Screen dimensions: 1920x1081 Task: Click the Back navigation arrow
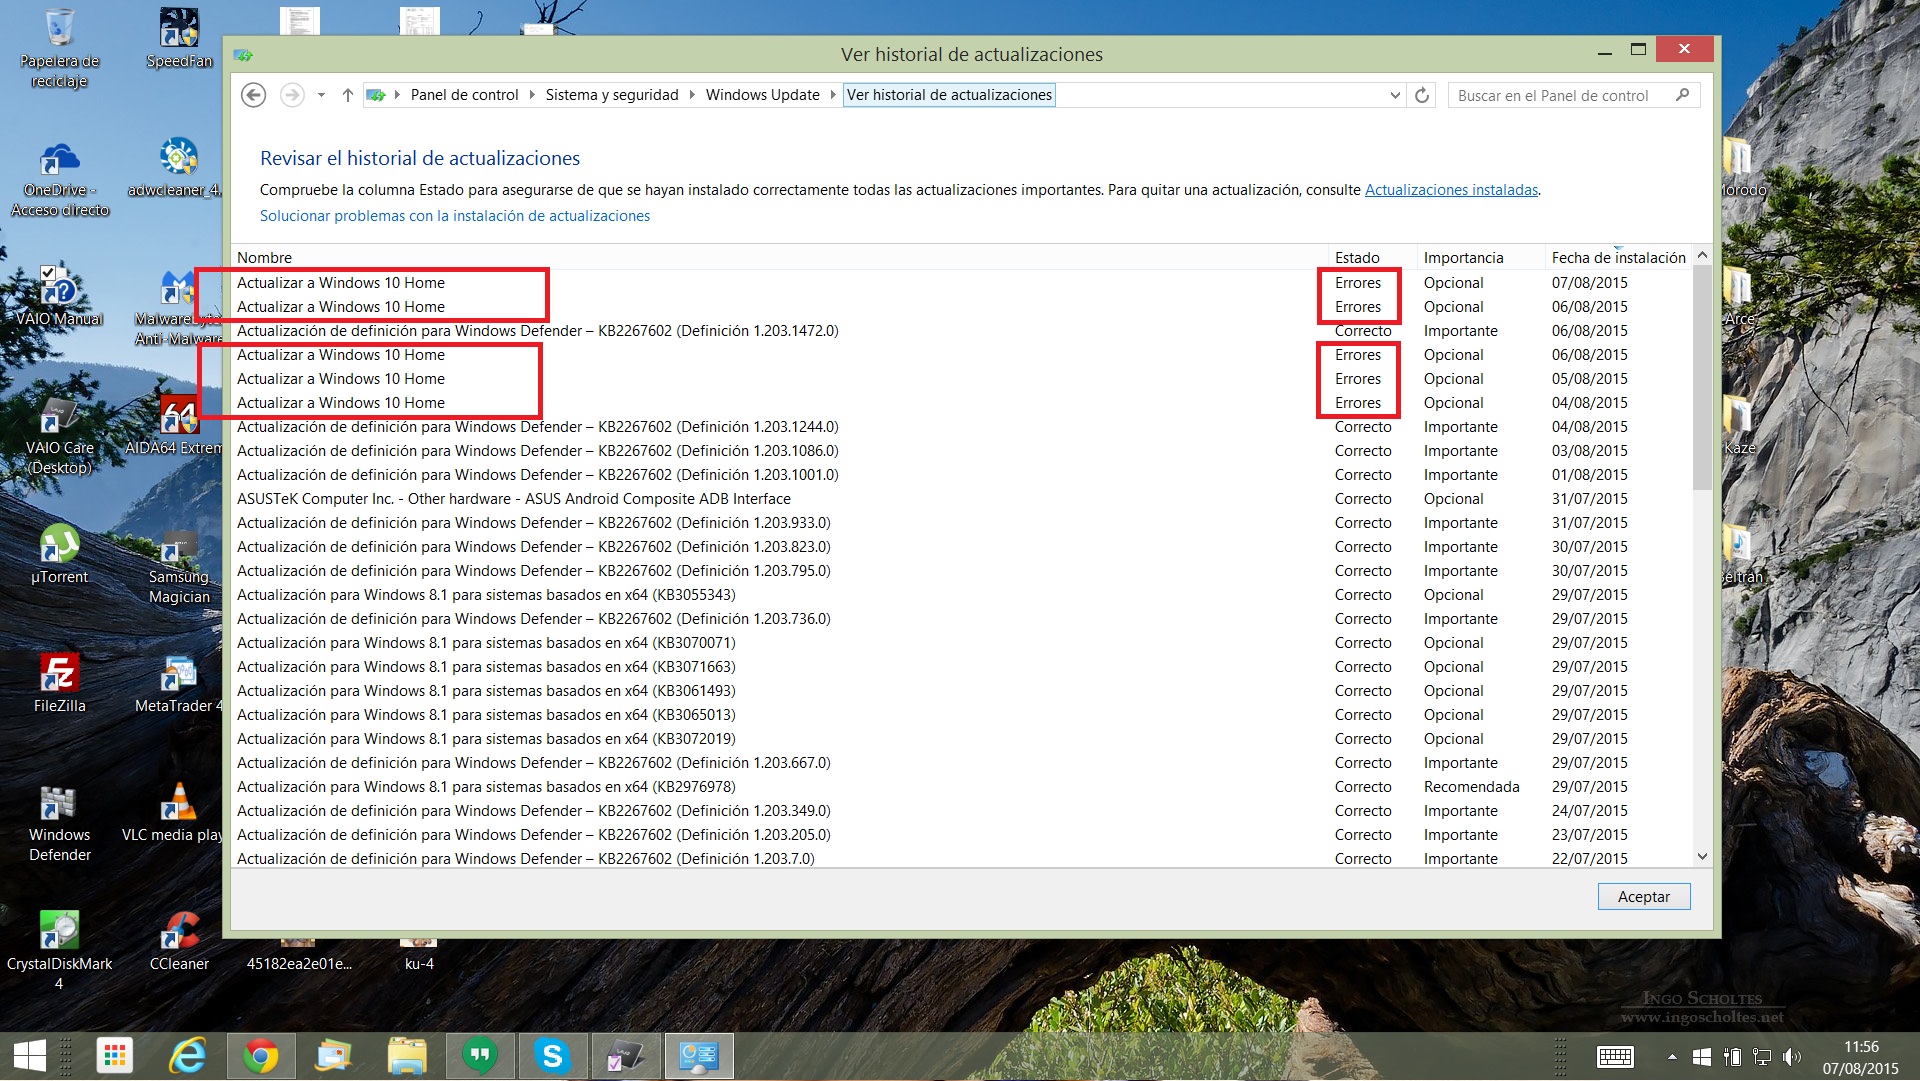click(x=254, y=95)
